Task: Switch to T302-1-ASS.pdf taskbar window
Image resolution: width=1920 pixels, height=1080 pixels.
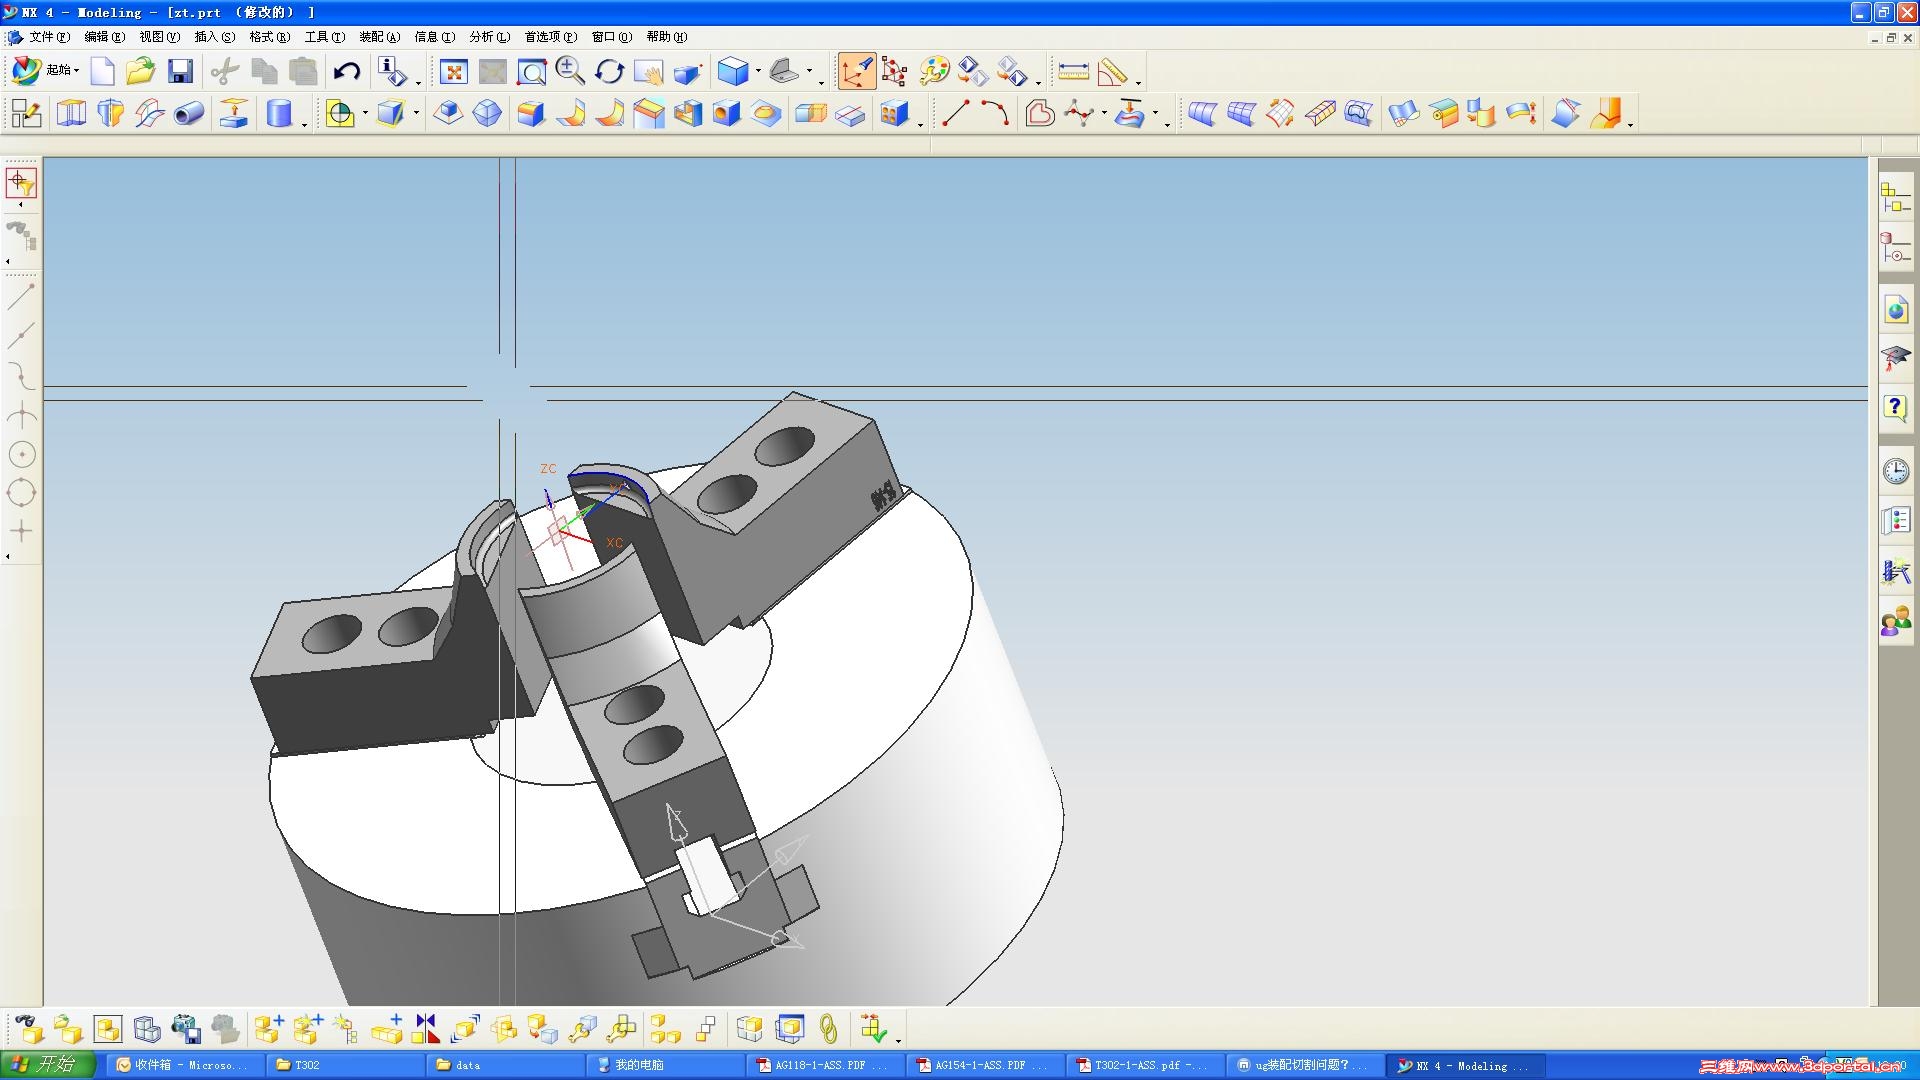Action: (1145, 1065)
